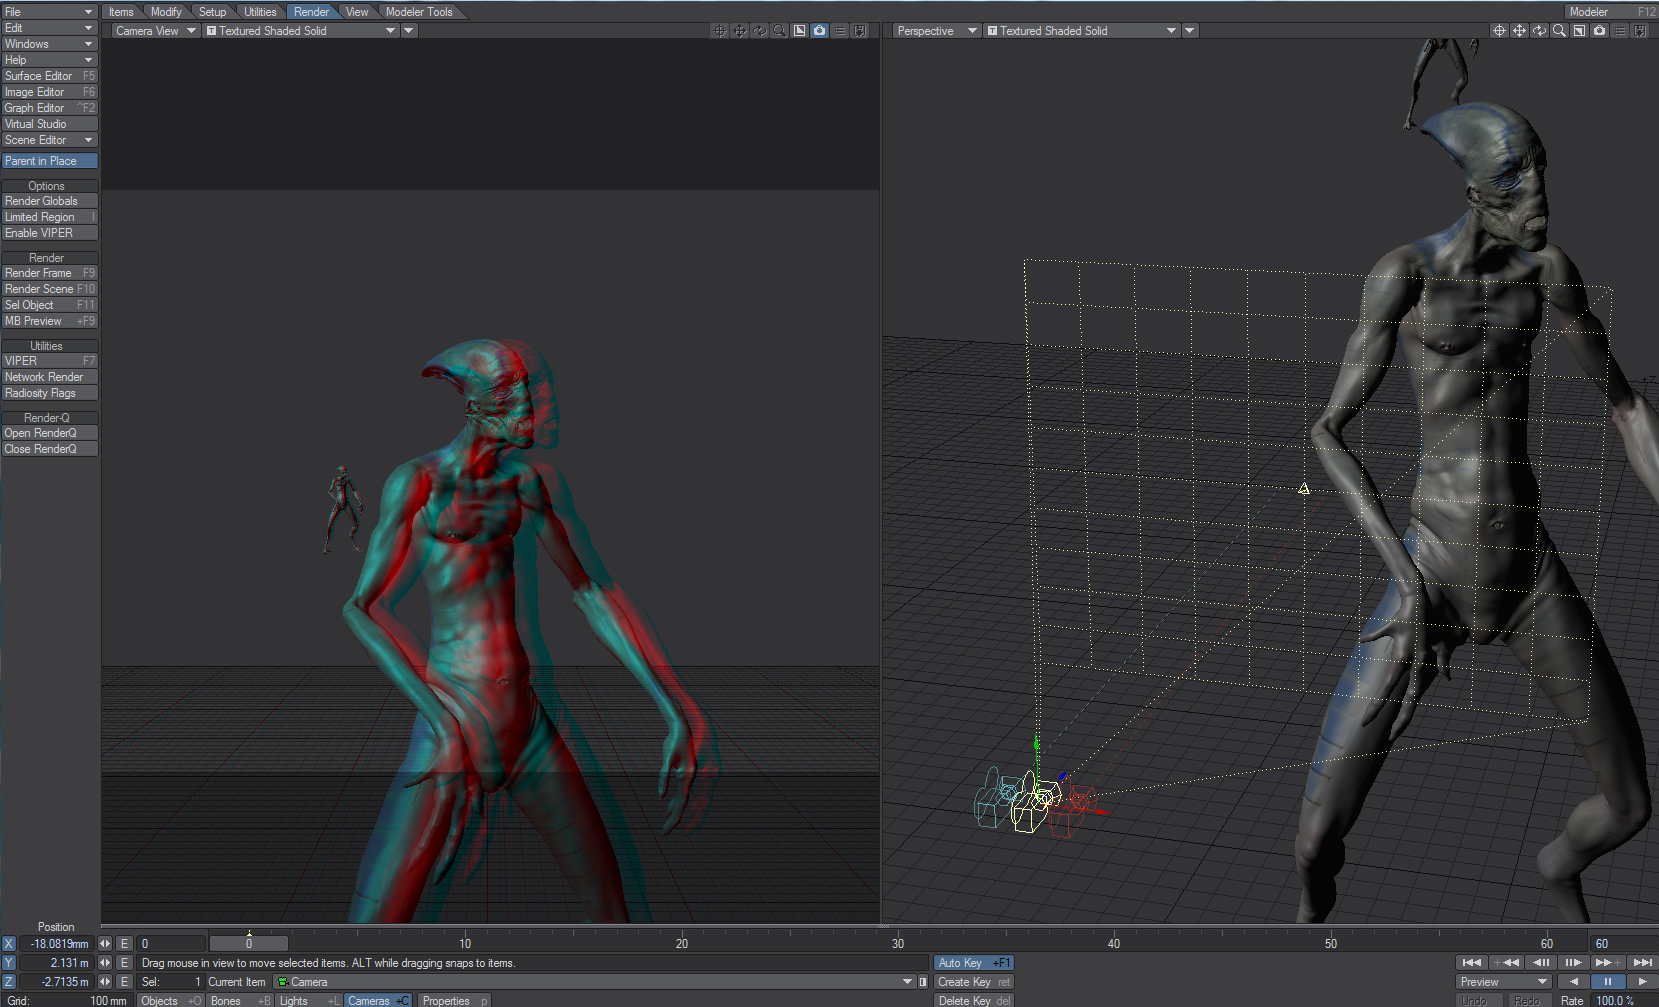Click zoom magnifier icon in Perspective viewport

point(1559,31)
